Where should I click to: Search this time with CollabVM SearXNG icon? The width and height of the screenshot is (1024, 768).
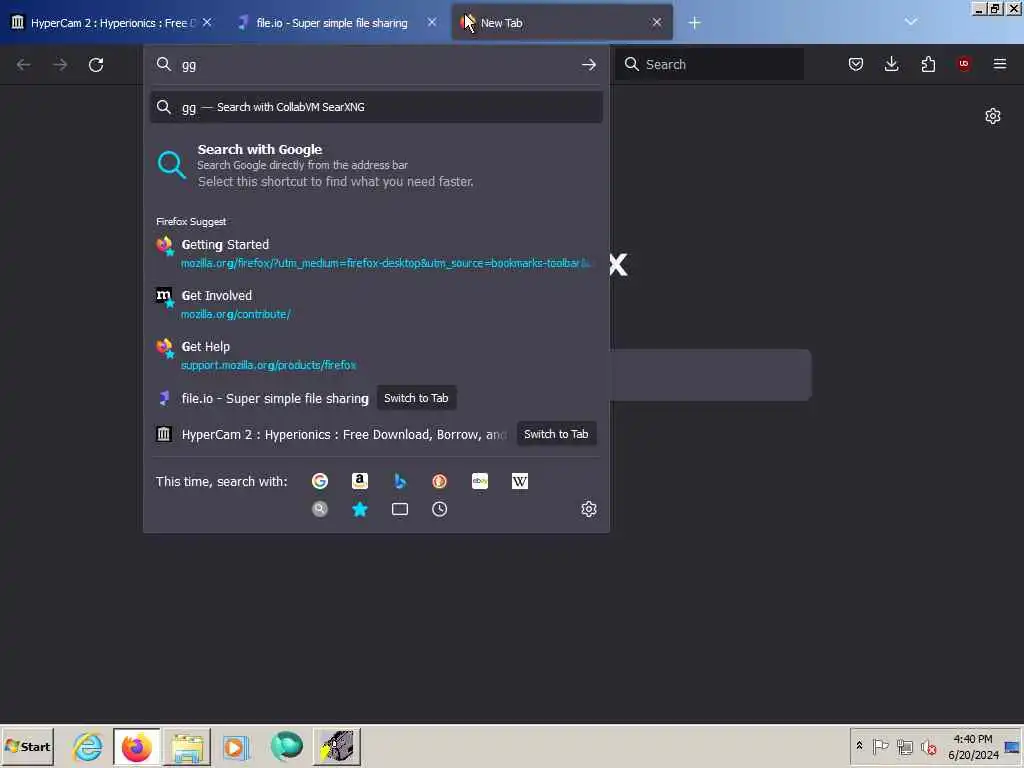(319, 509)
